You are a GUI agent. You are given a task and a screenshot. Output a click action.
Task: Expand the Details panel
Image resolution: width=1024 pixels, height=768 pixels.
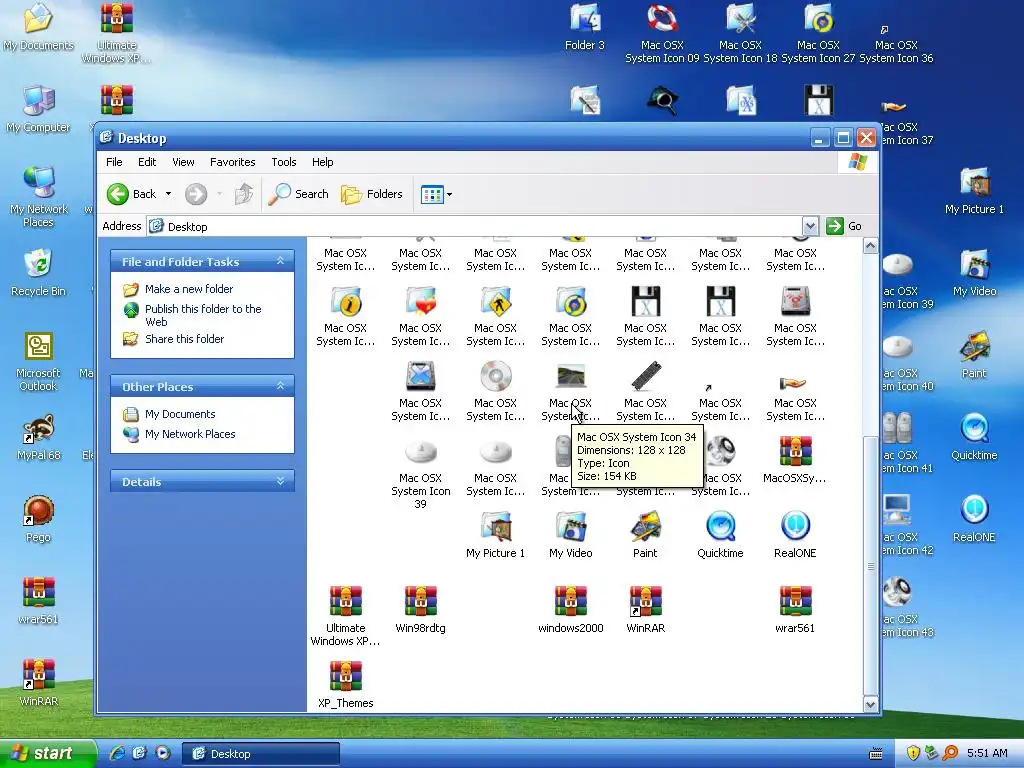280,481
